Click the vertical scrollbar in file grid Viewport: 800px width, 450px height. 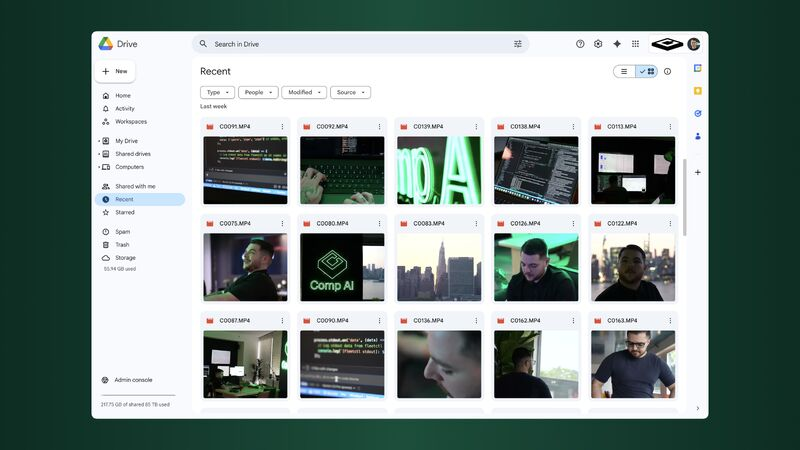(684, 197)
